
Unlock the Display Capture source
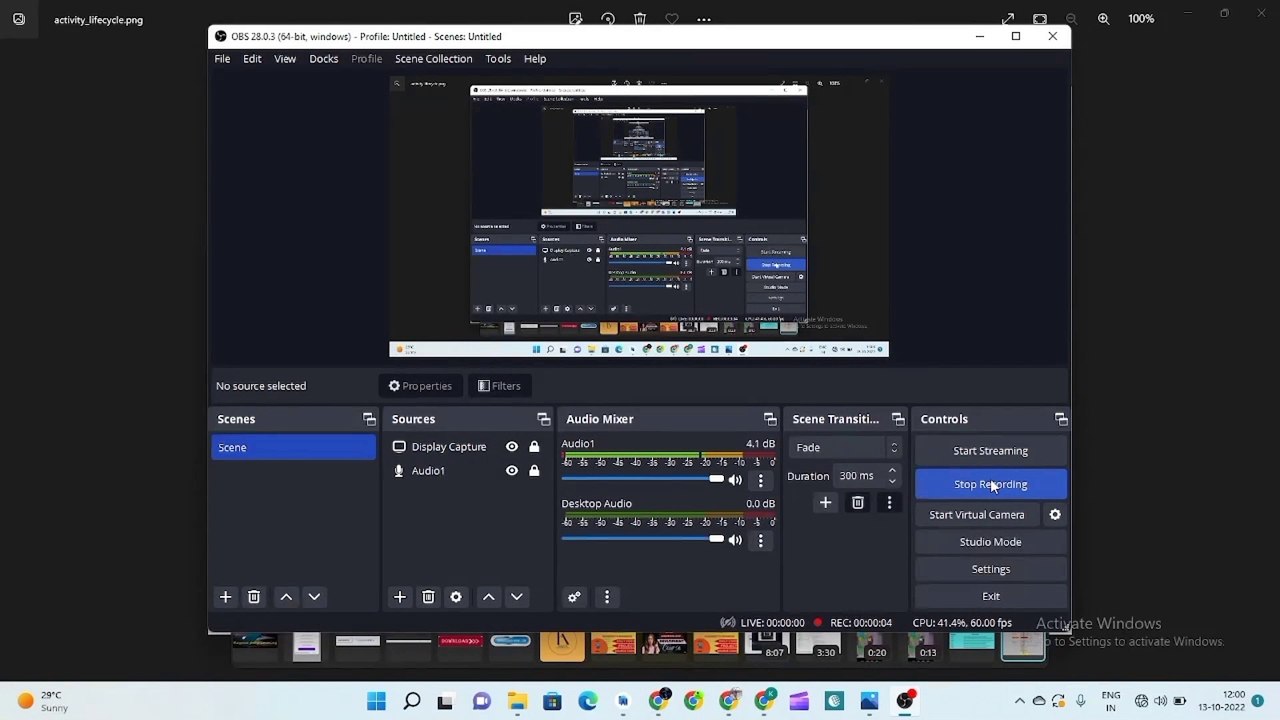[x=534, y=447]
